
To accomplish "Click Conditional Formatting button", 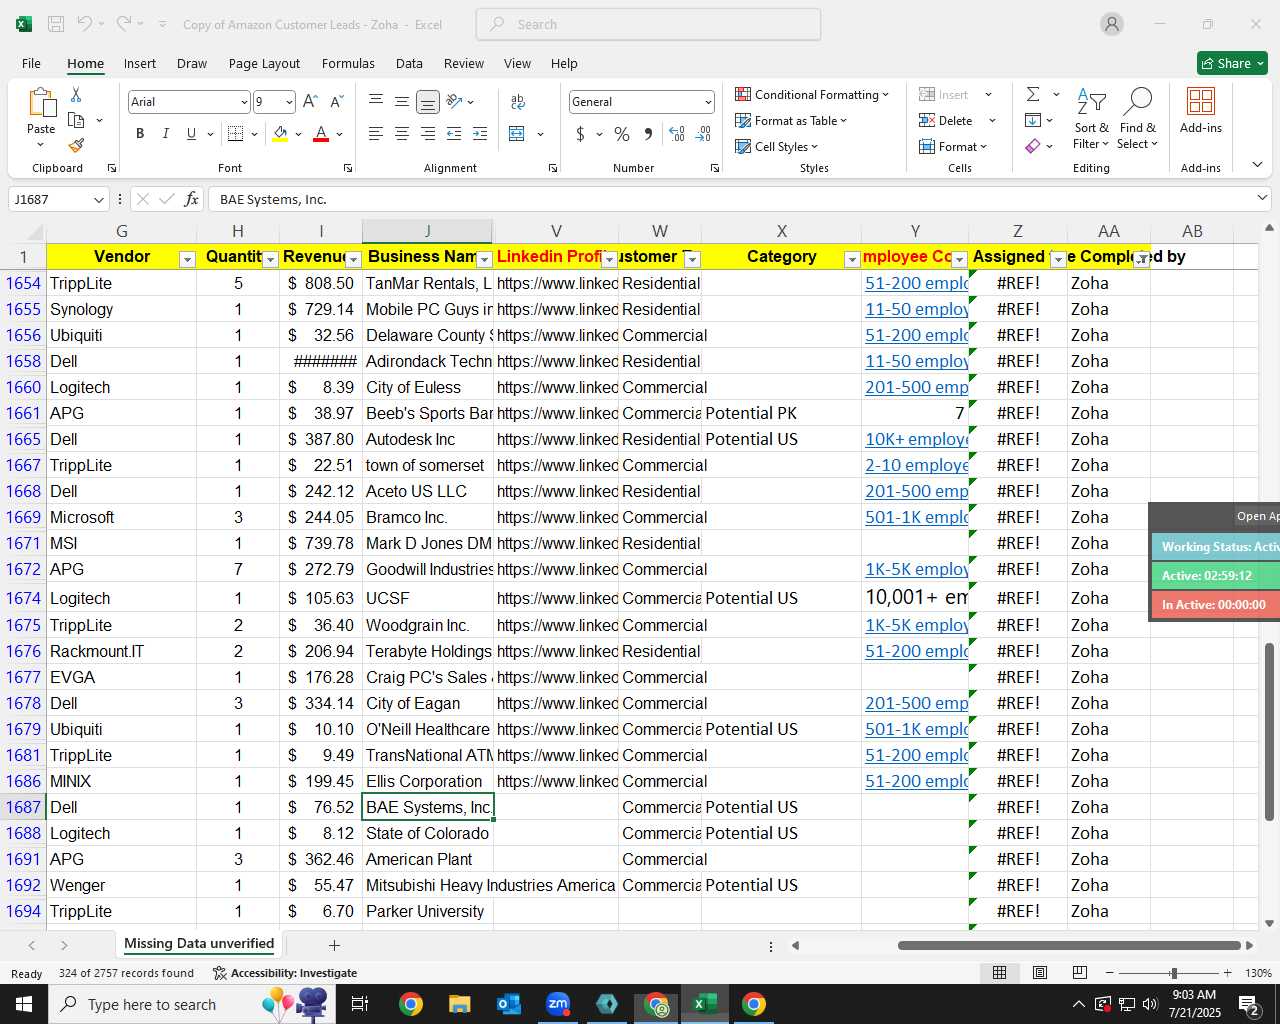I will (x=812, y=94).
